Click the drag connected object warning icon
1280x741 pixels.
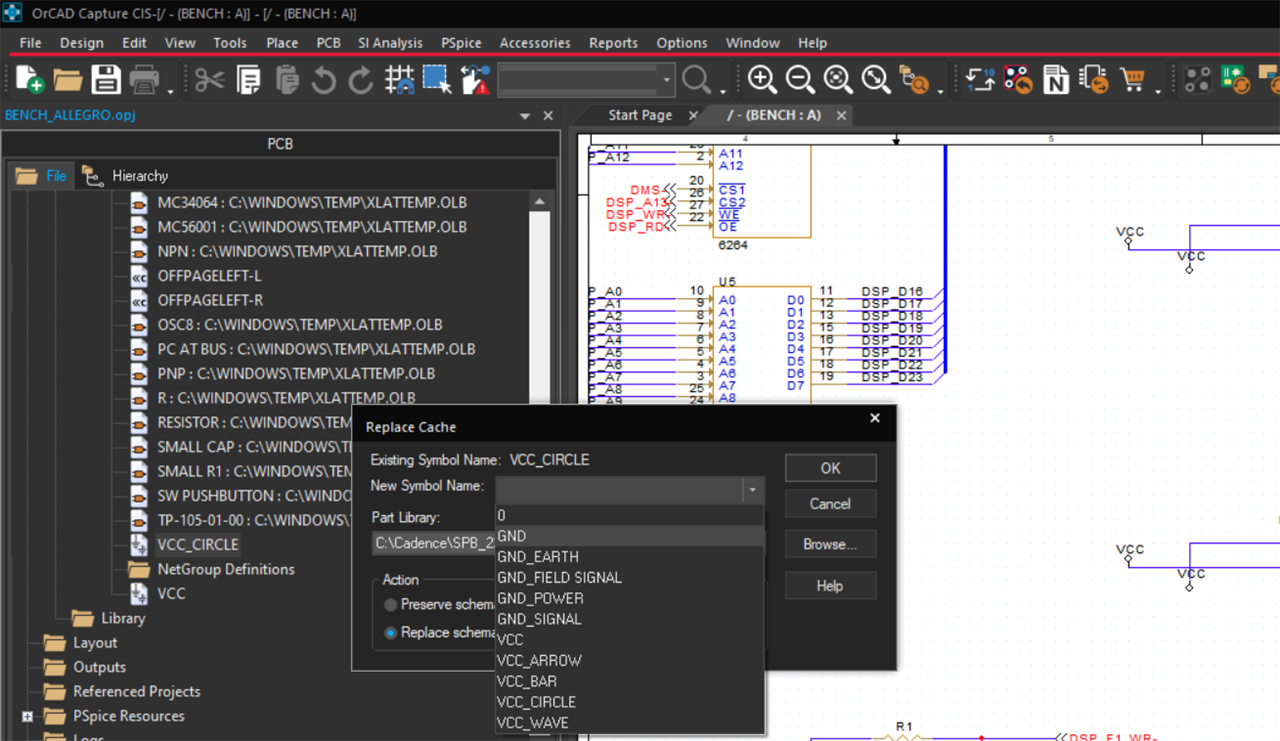point(475,80)
